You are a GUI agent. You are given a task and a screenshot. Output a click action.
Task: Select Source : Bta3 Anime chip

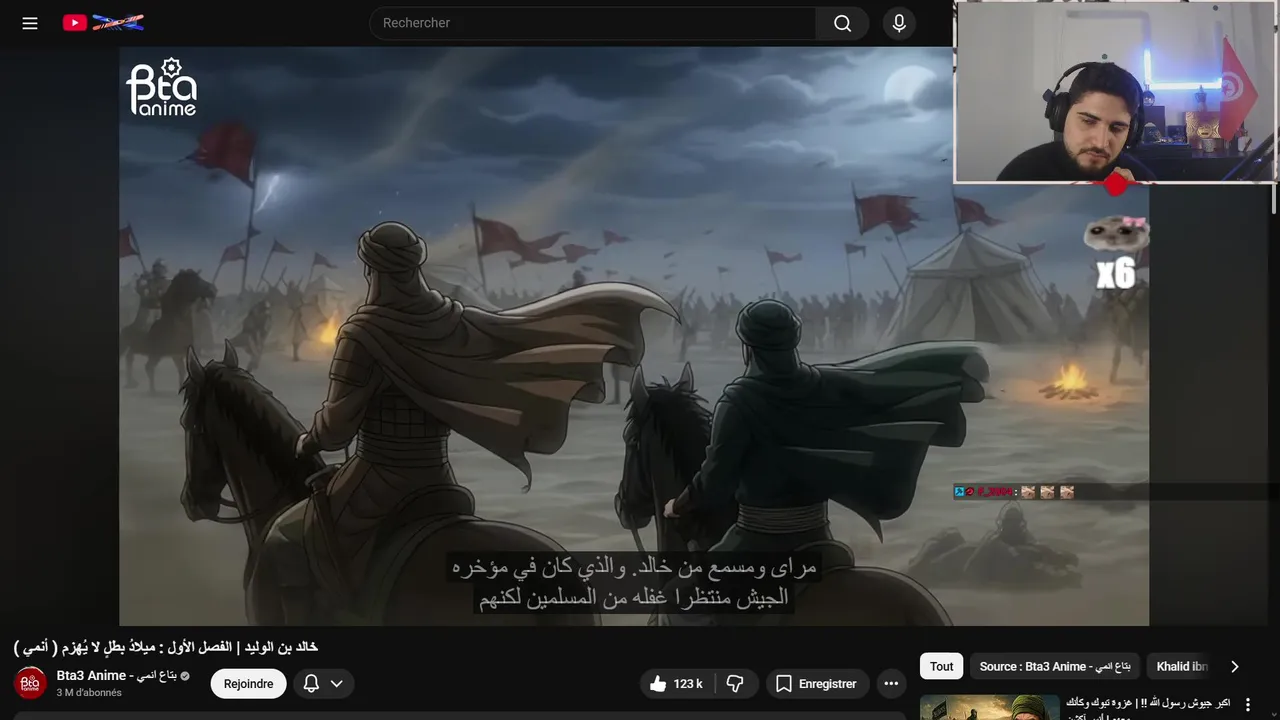point(1055,666)
